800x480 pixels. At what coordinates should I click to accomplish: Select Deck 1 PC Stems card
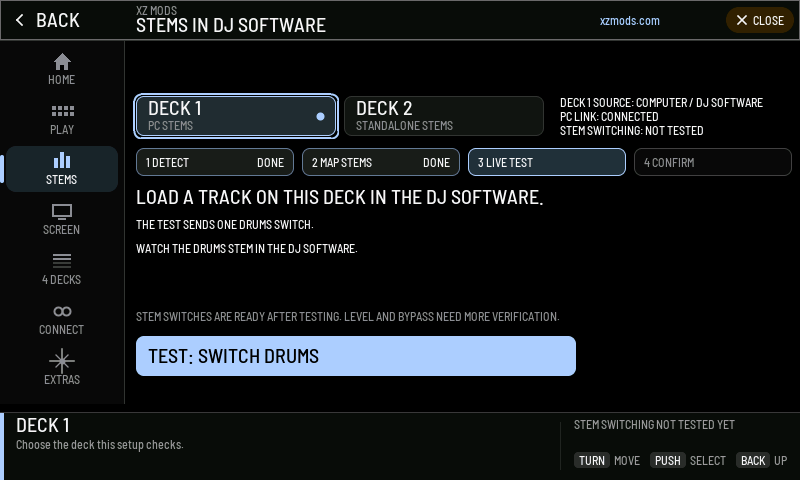(236, 116)
